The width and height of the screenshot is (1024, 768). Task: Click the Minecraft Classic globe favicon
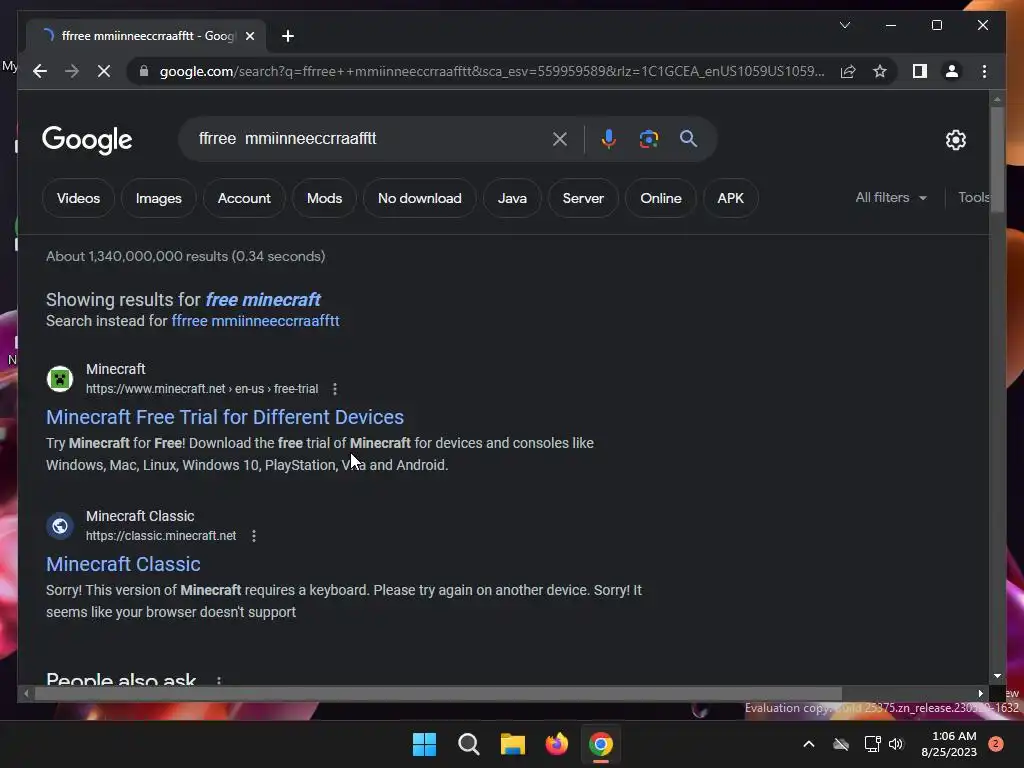click(x=60, y=526)
